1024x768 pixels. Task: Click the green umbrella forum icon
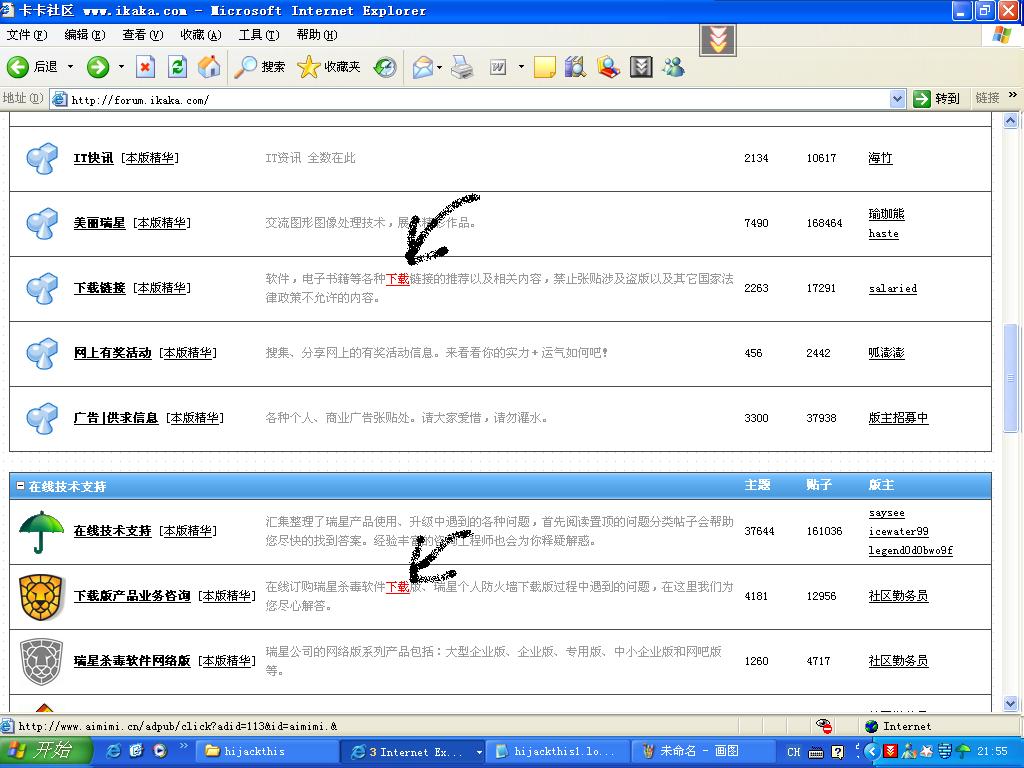pyautogui.click(x=41, y=532)
